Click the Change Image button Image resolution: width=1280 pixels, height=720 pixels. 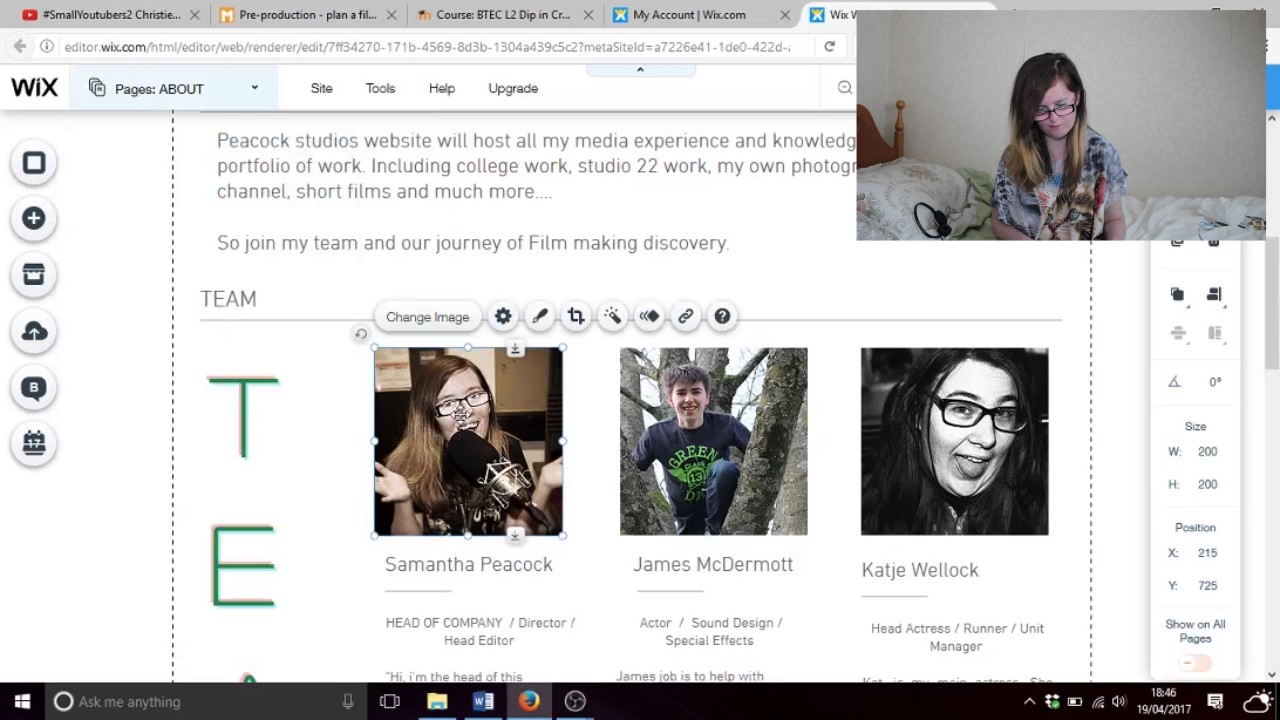(427, 317)
